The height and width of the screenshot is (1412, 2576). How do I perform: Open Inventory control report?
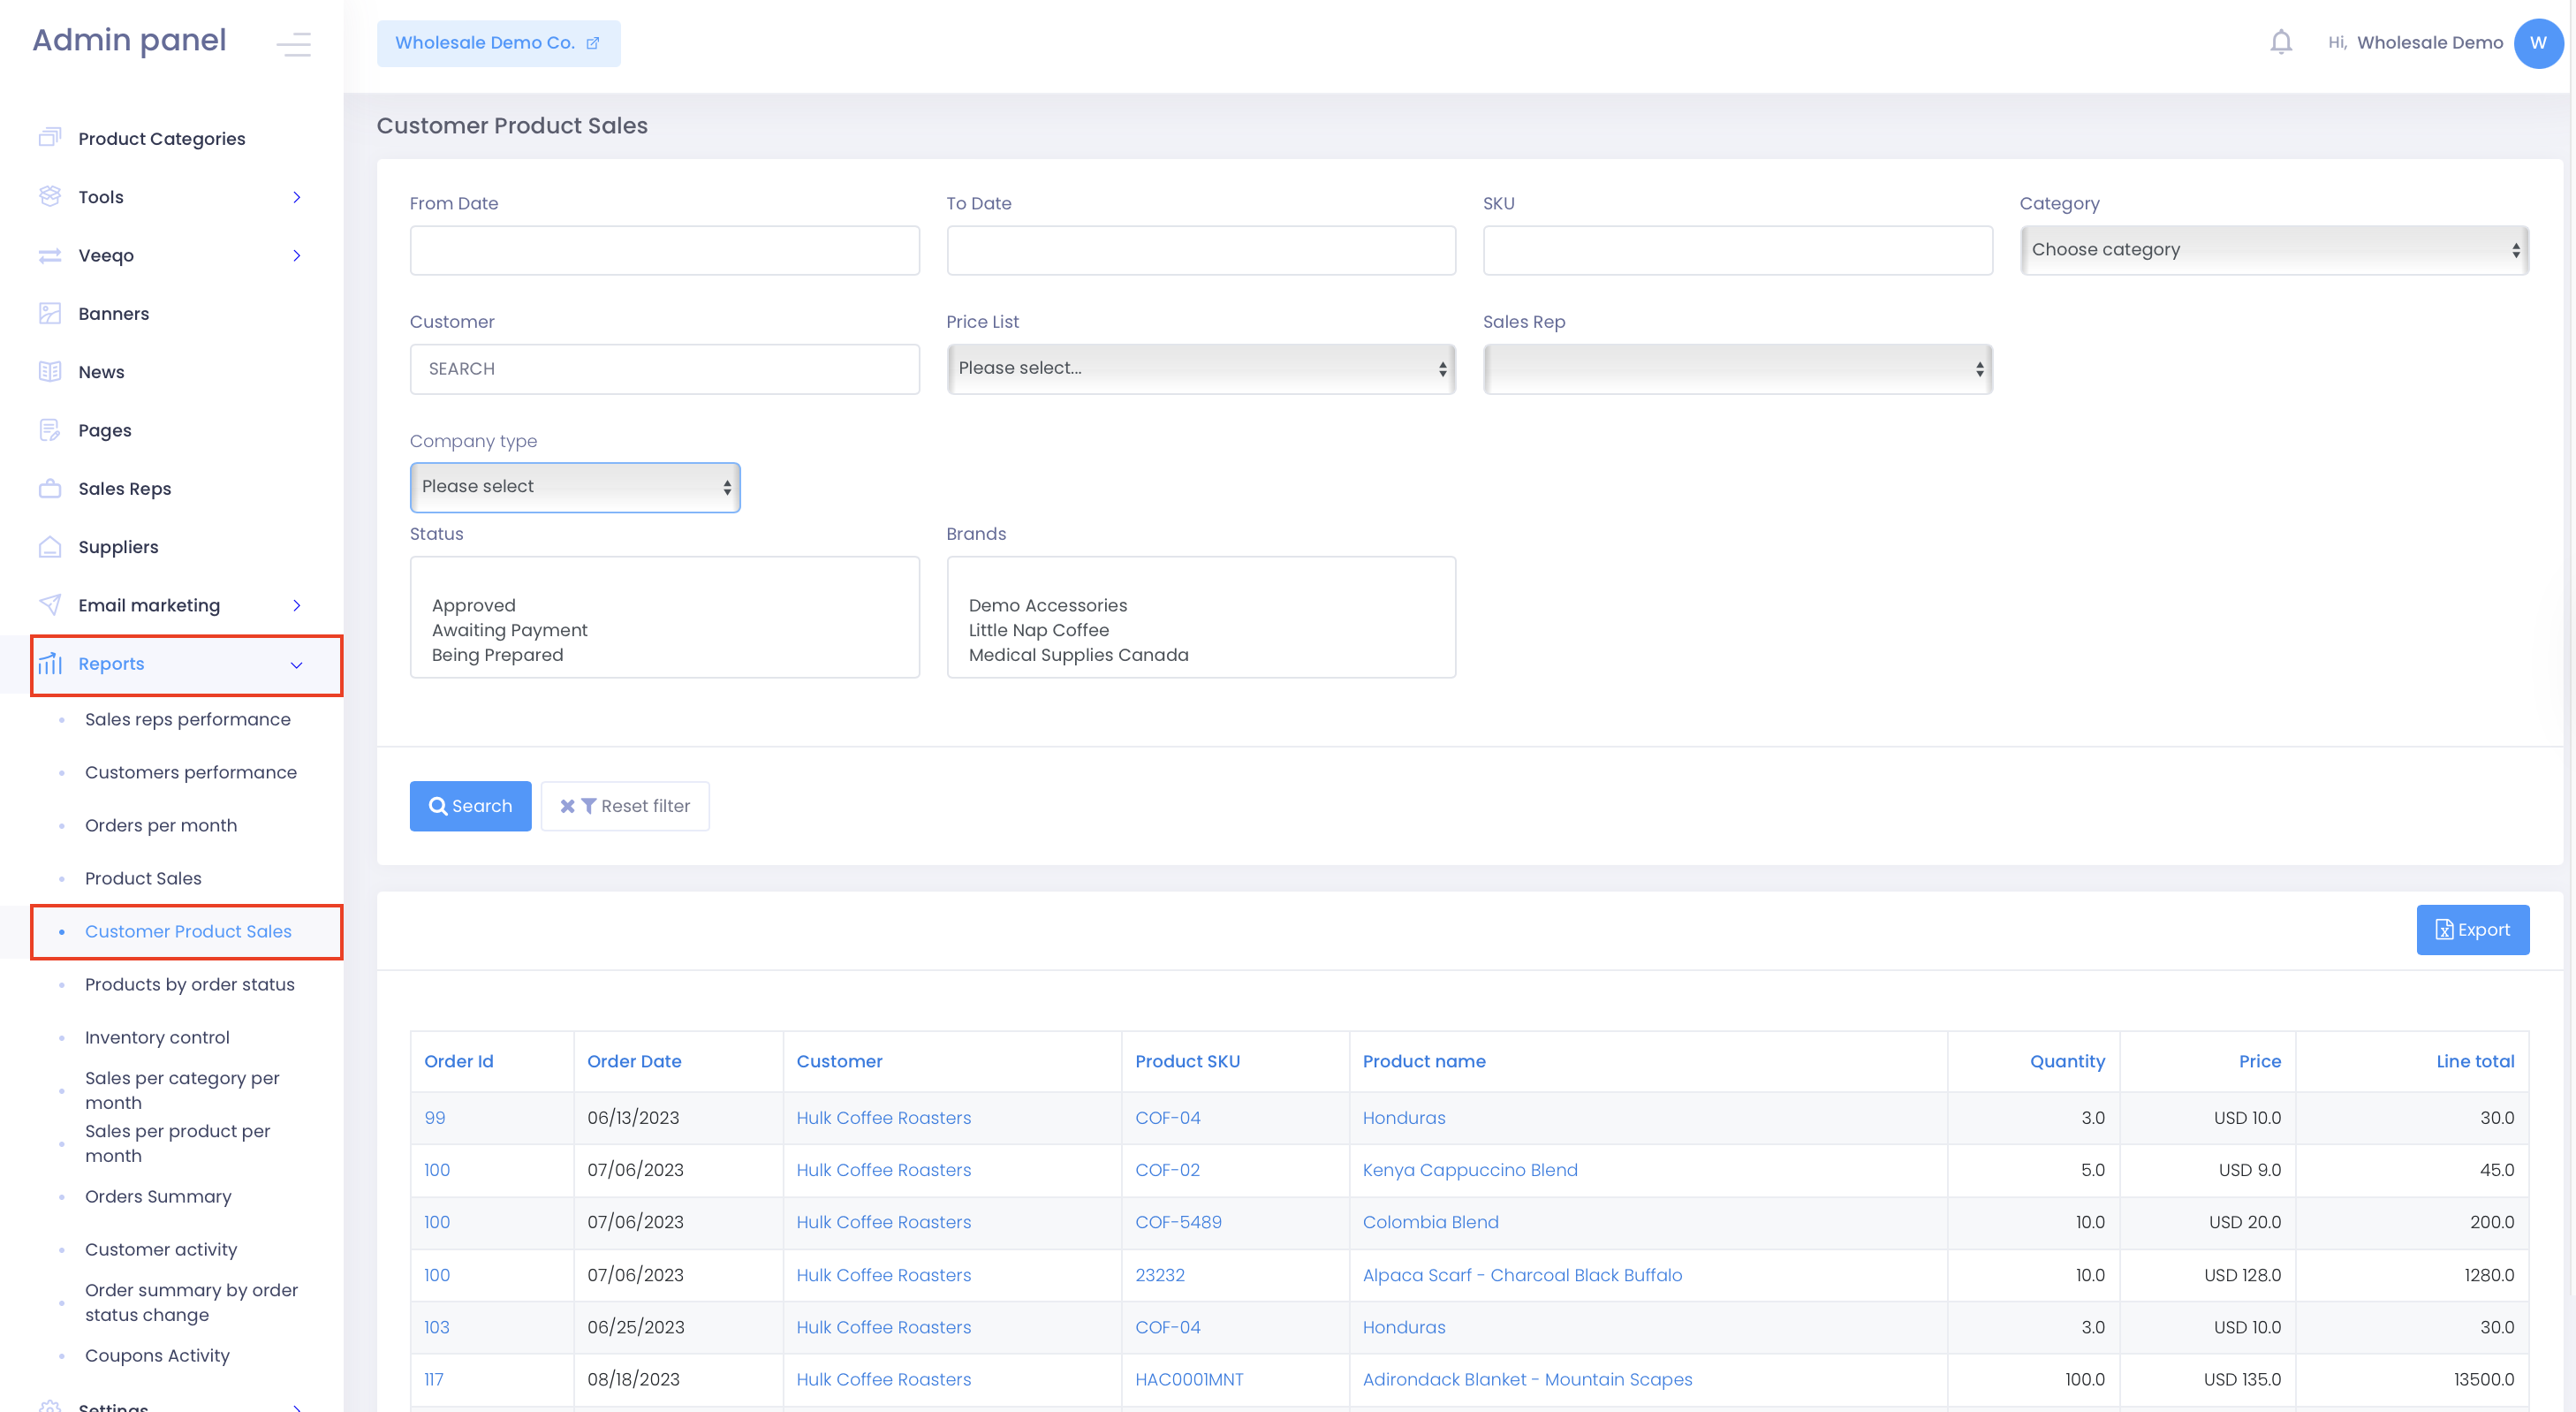pos(157,1037)
